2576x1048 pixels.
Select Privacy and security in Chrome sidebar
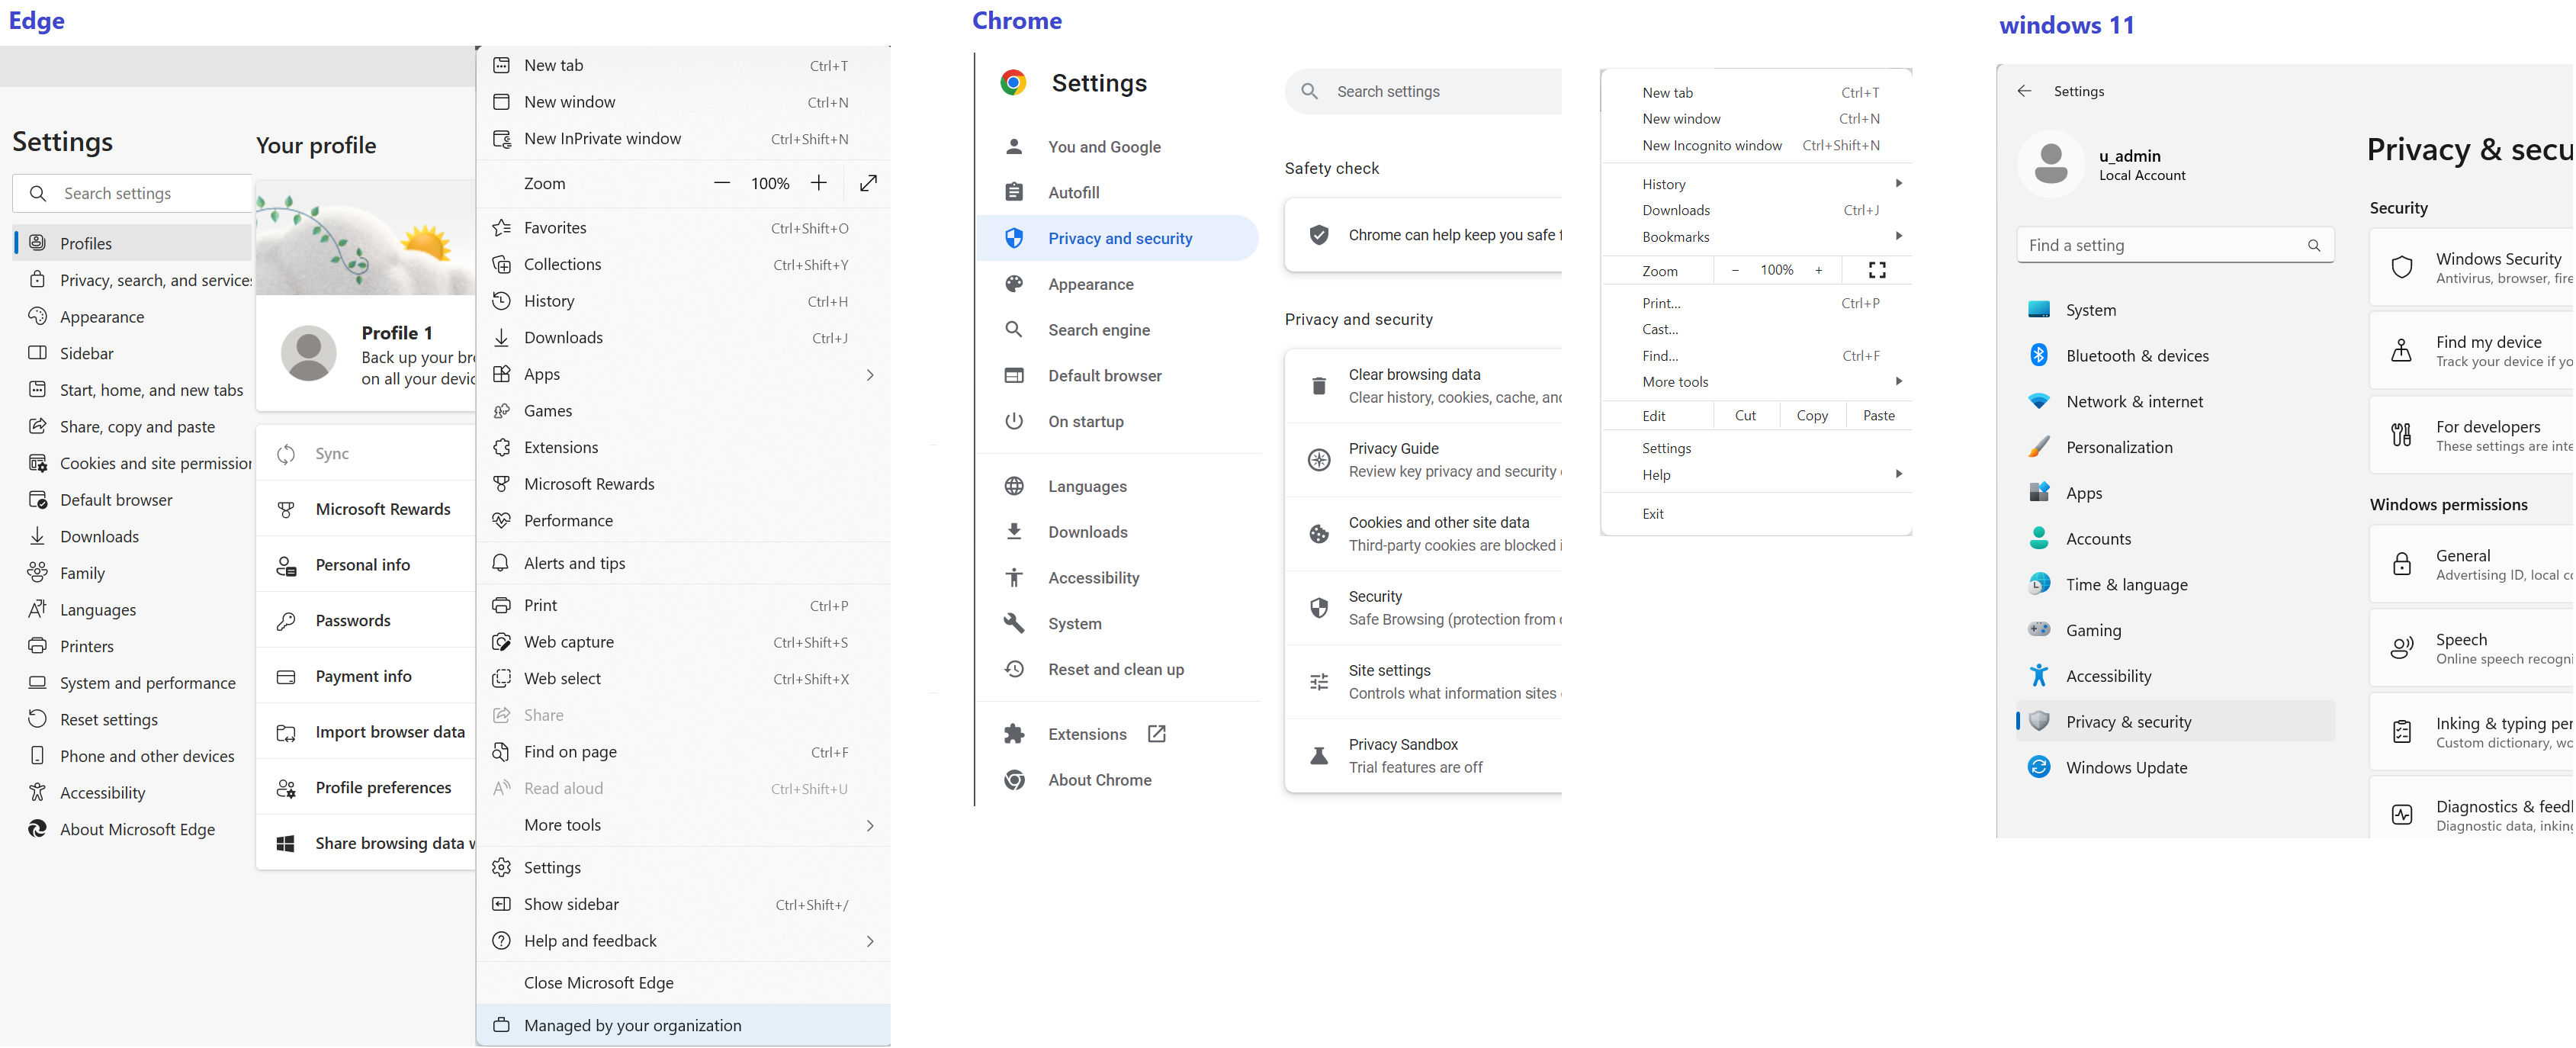[1119, 238]
